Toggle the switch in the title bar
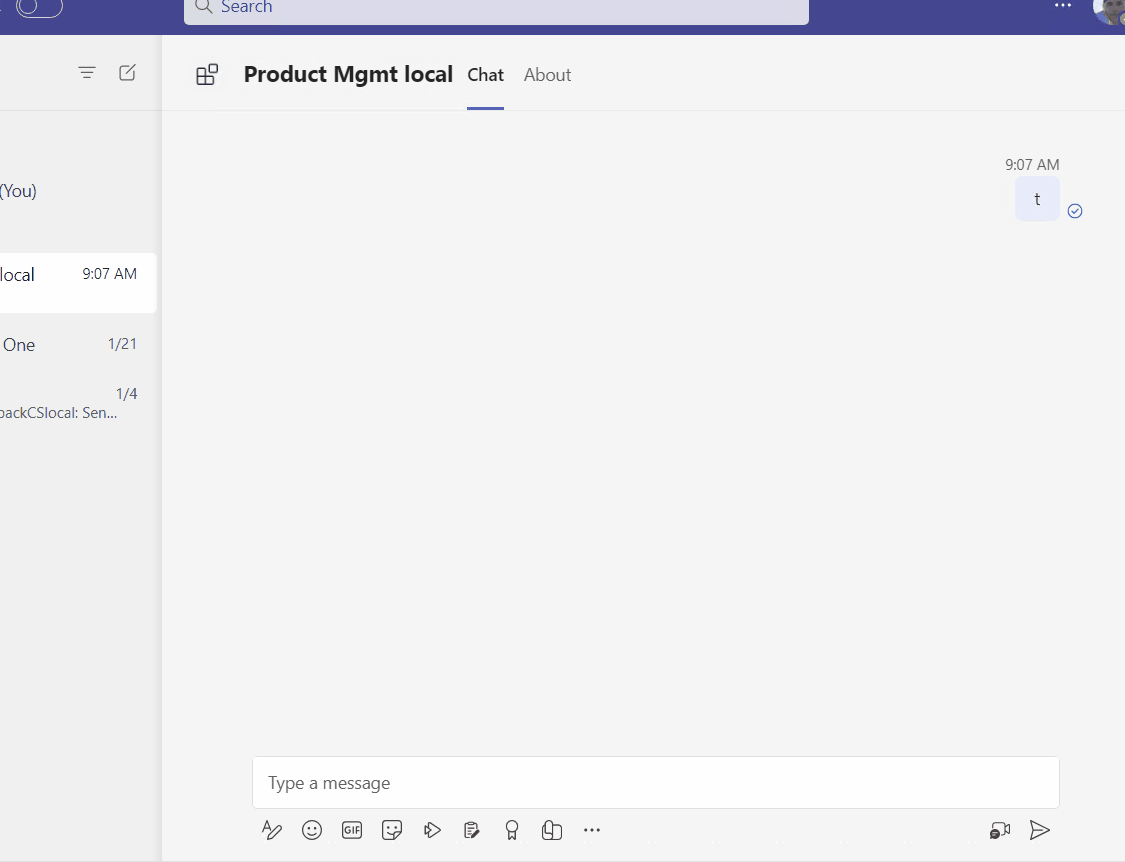 39,8
